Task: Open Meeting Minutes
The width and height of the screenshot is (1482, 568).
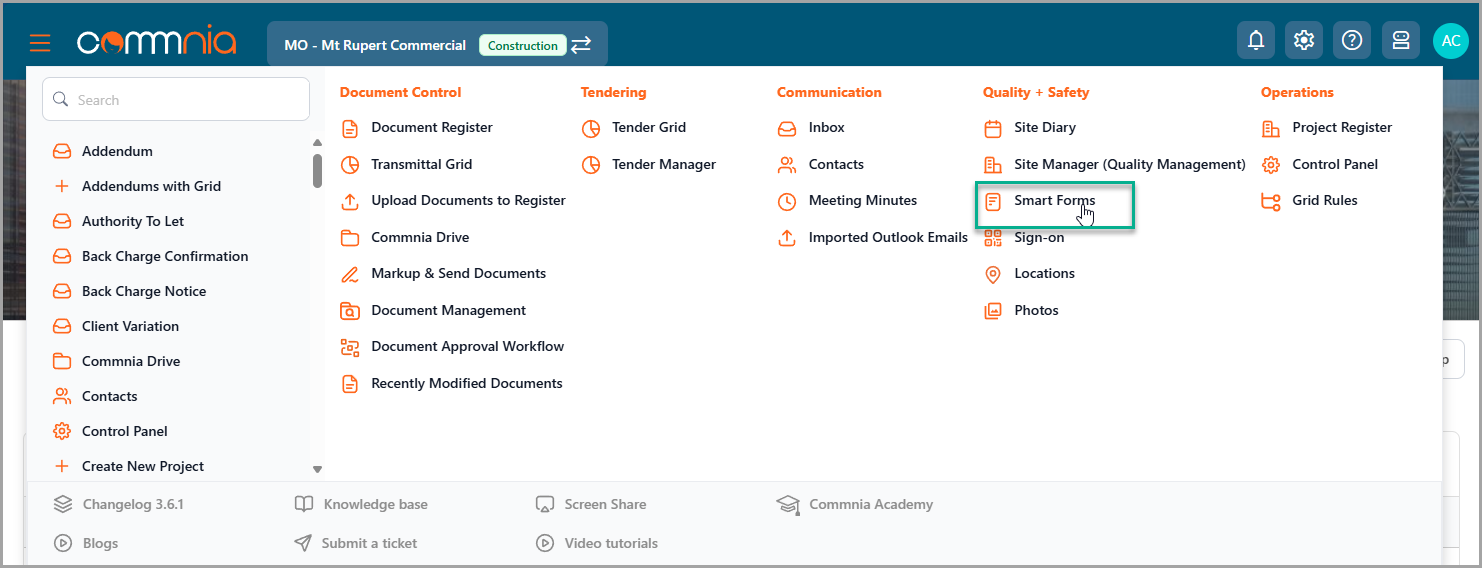Action: click(x=862, y=201)
